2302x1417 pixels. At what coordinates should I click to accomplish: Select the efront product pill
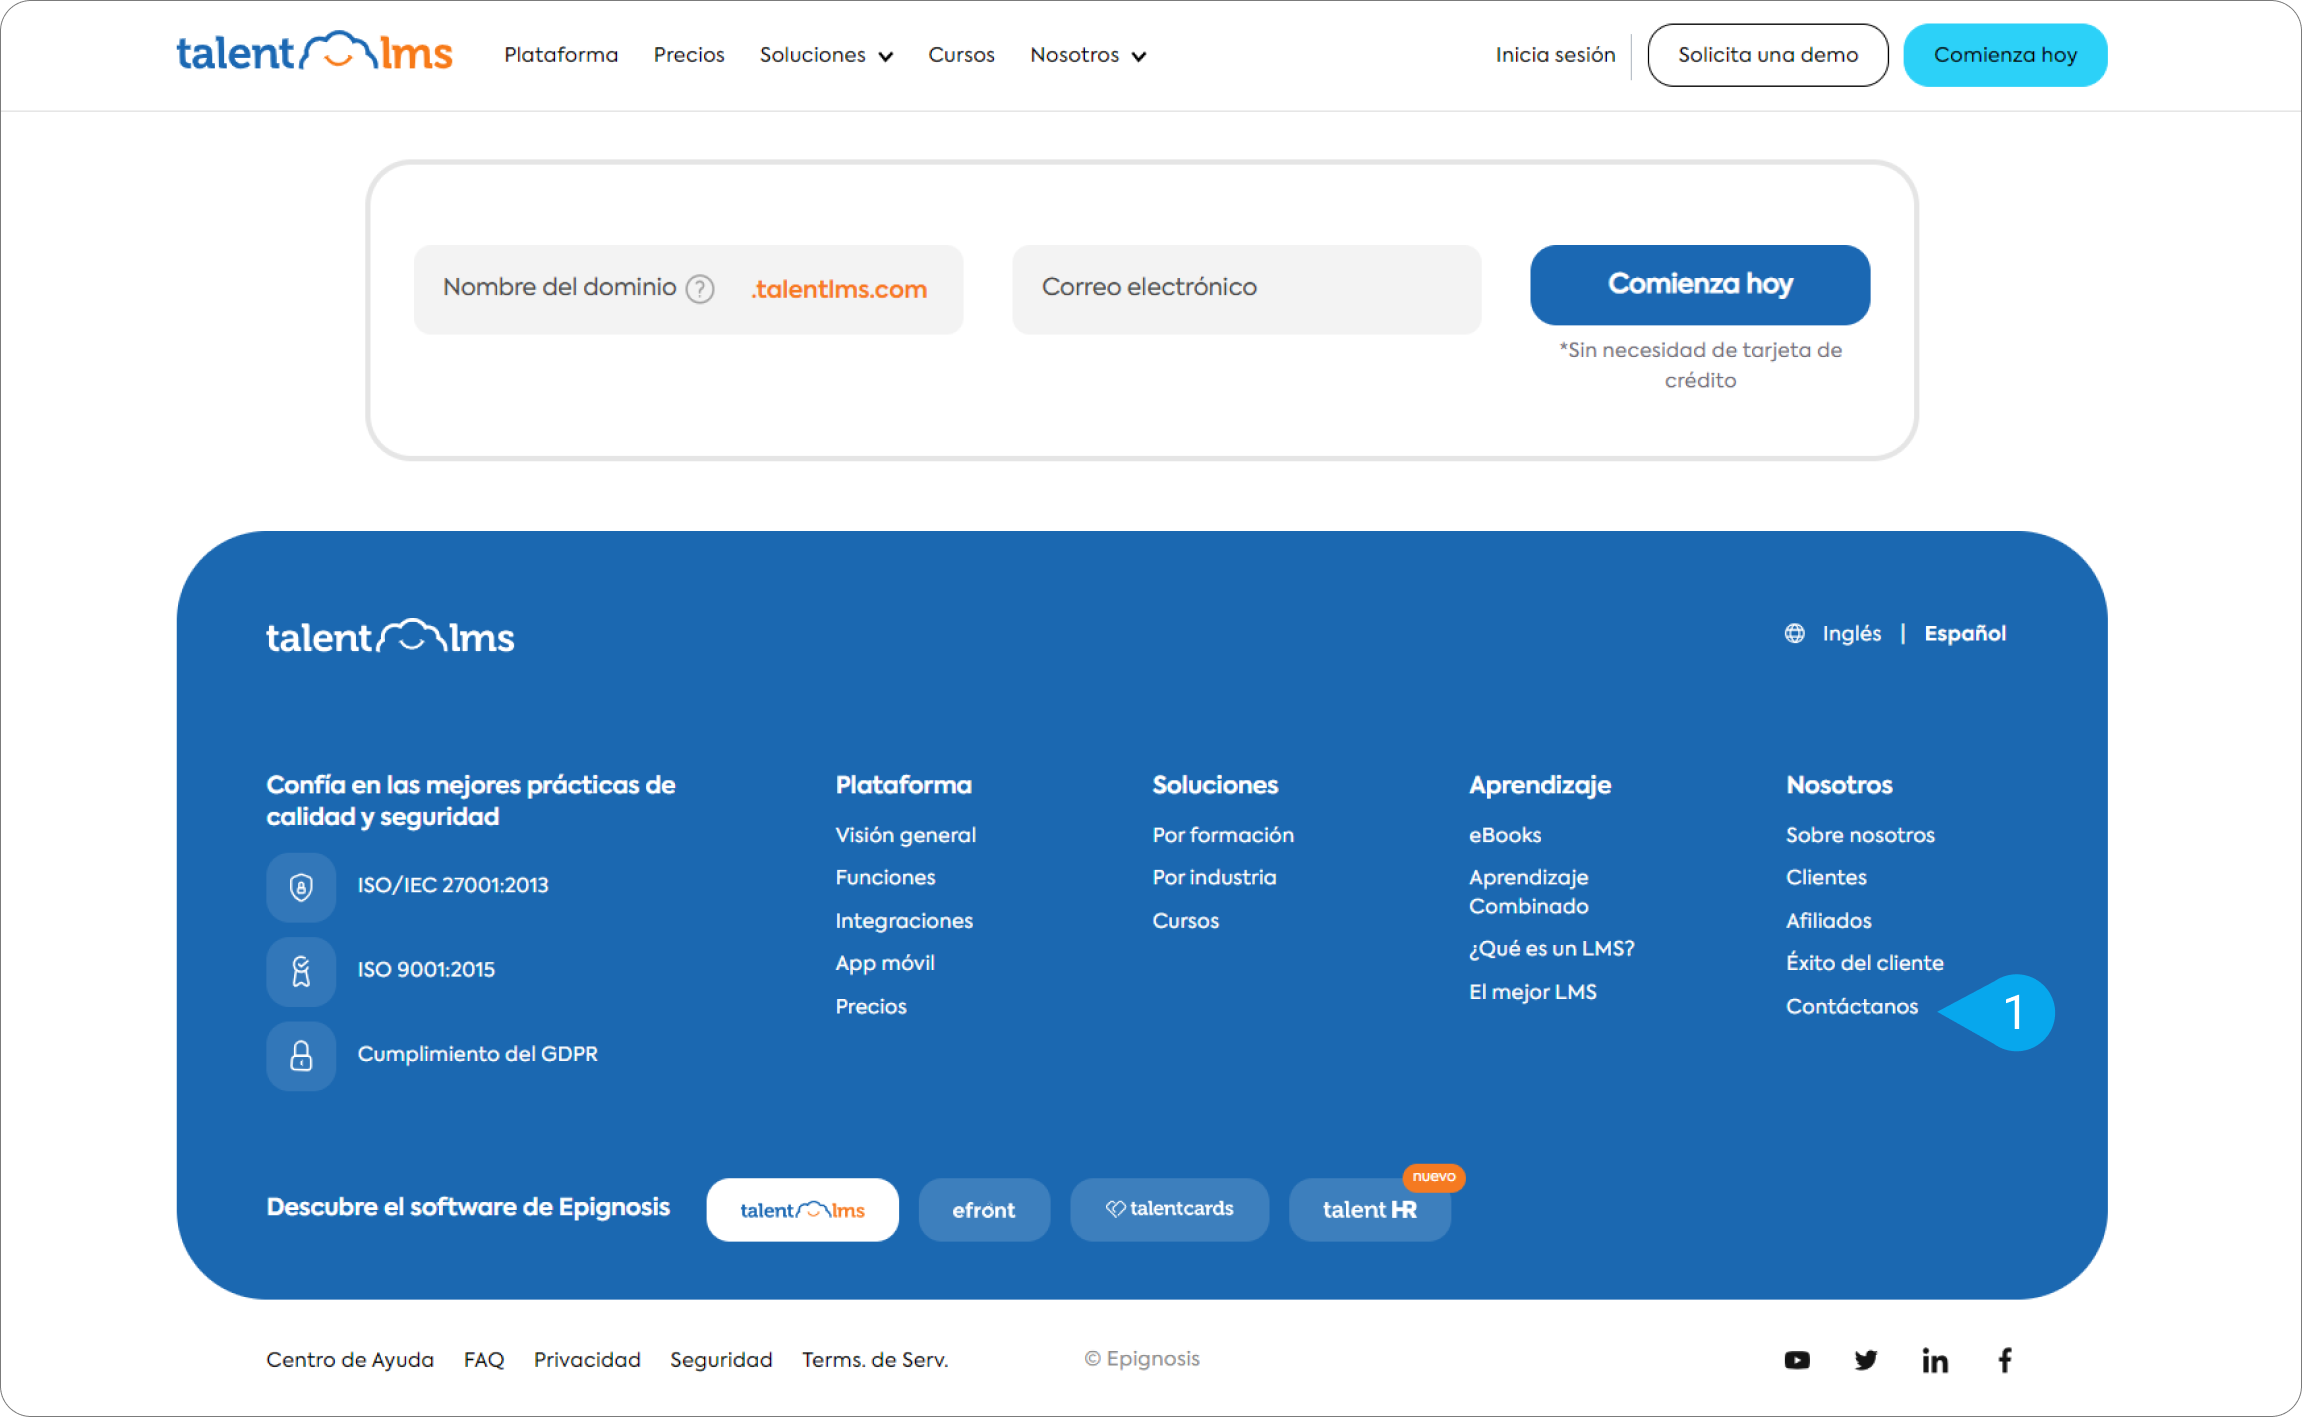pos(984,1210)
